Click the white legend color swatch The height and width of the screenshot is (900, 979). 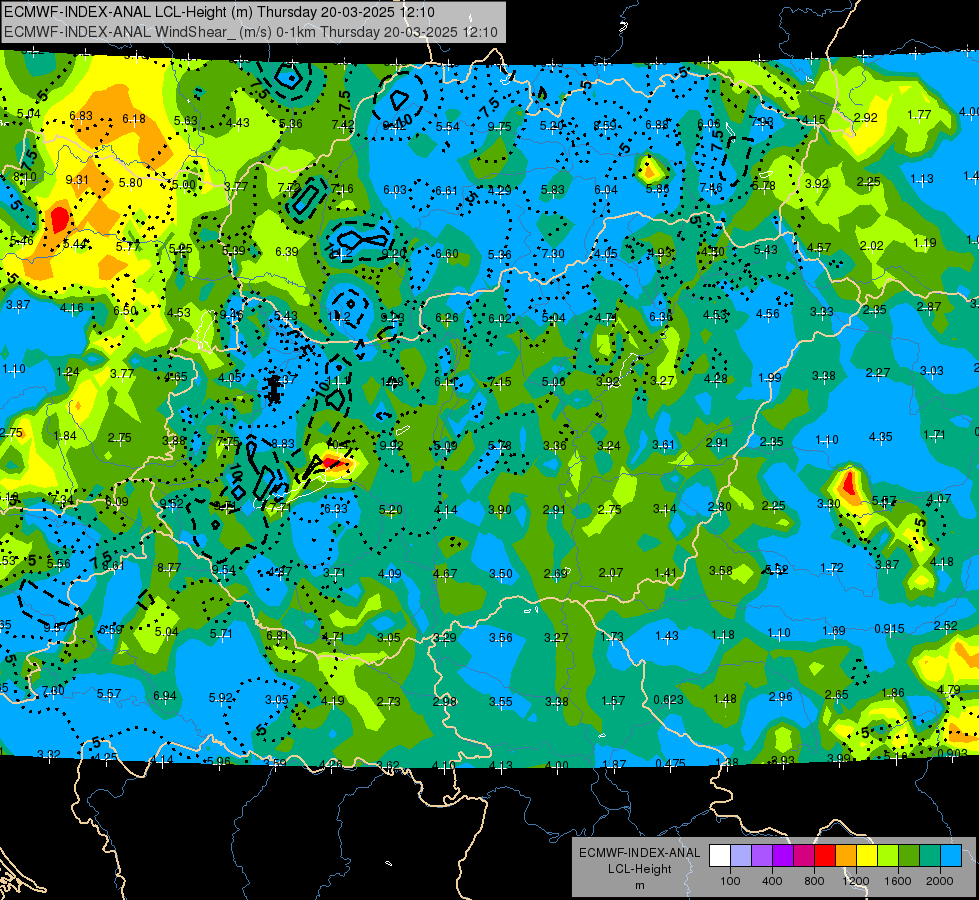(x=720, y=856)
